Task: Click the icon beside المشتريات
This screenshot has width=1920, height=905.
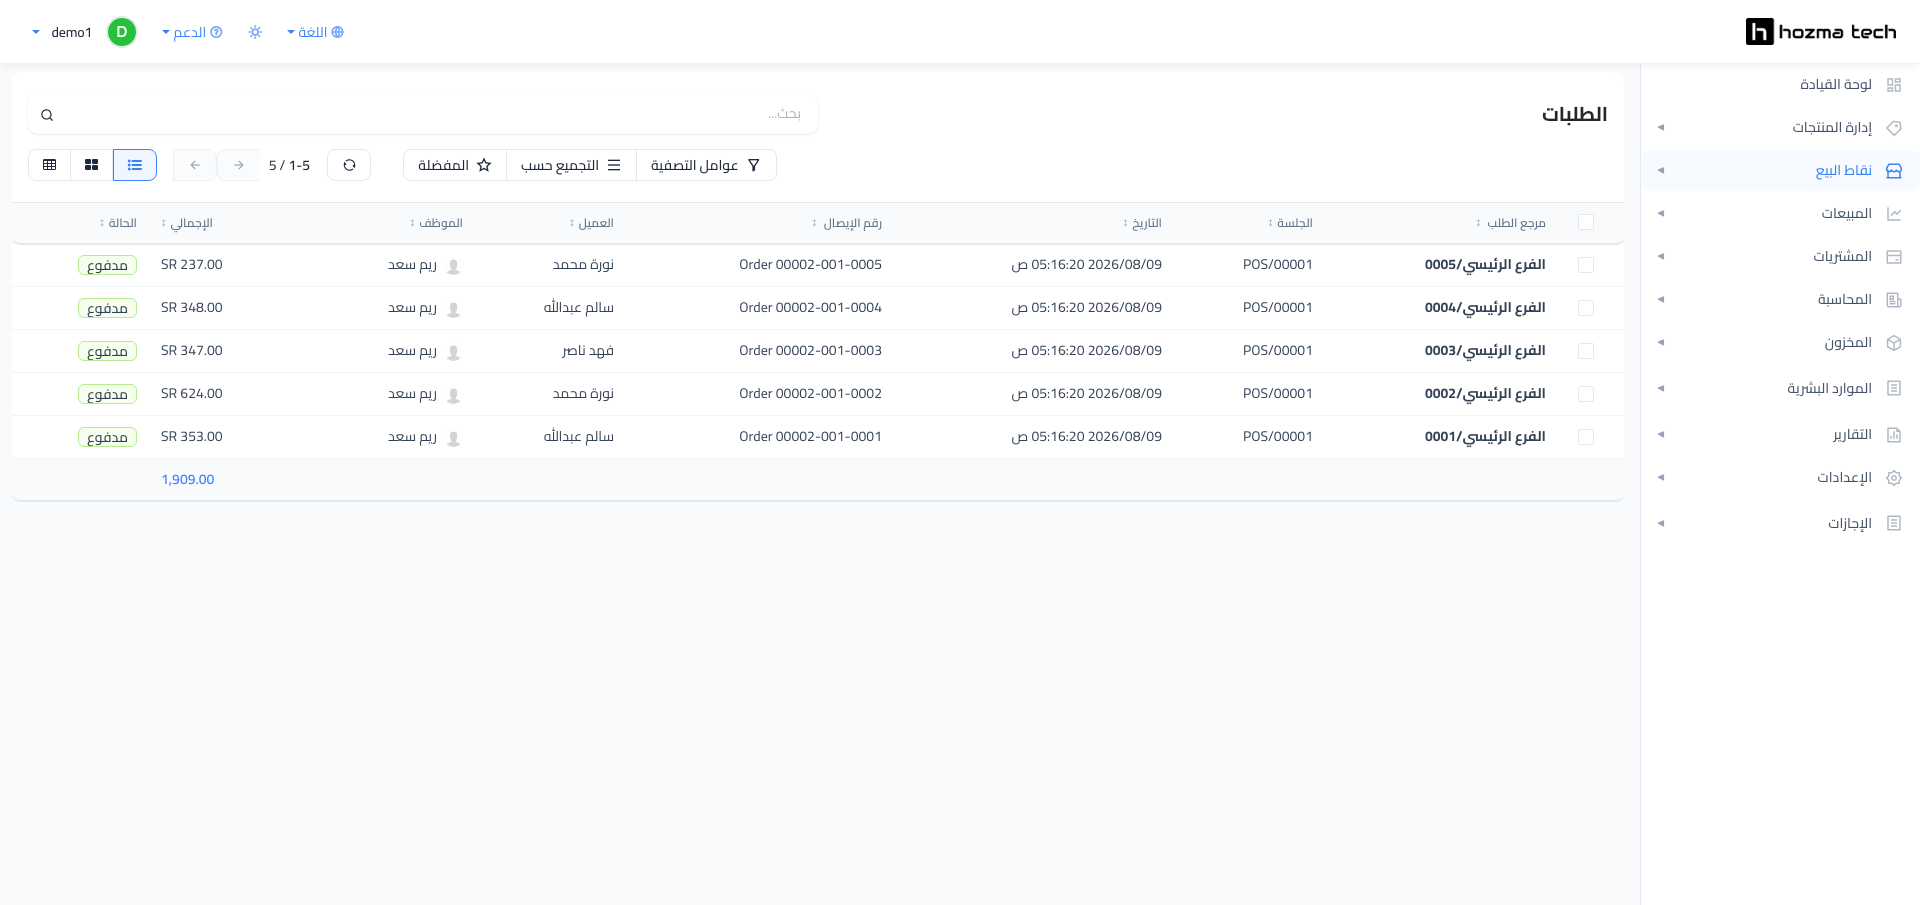Action: pos(1893,257)
